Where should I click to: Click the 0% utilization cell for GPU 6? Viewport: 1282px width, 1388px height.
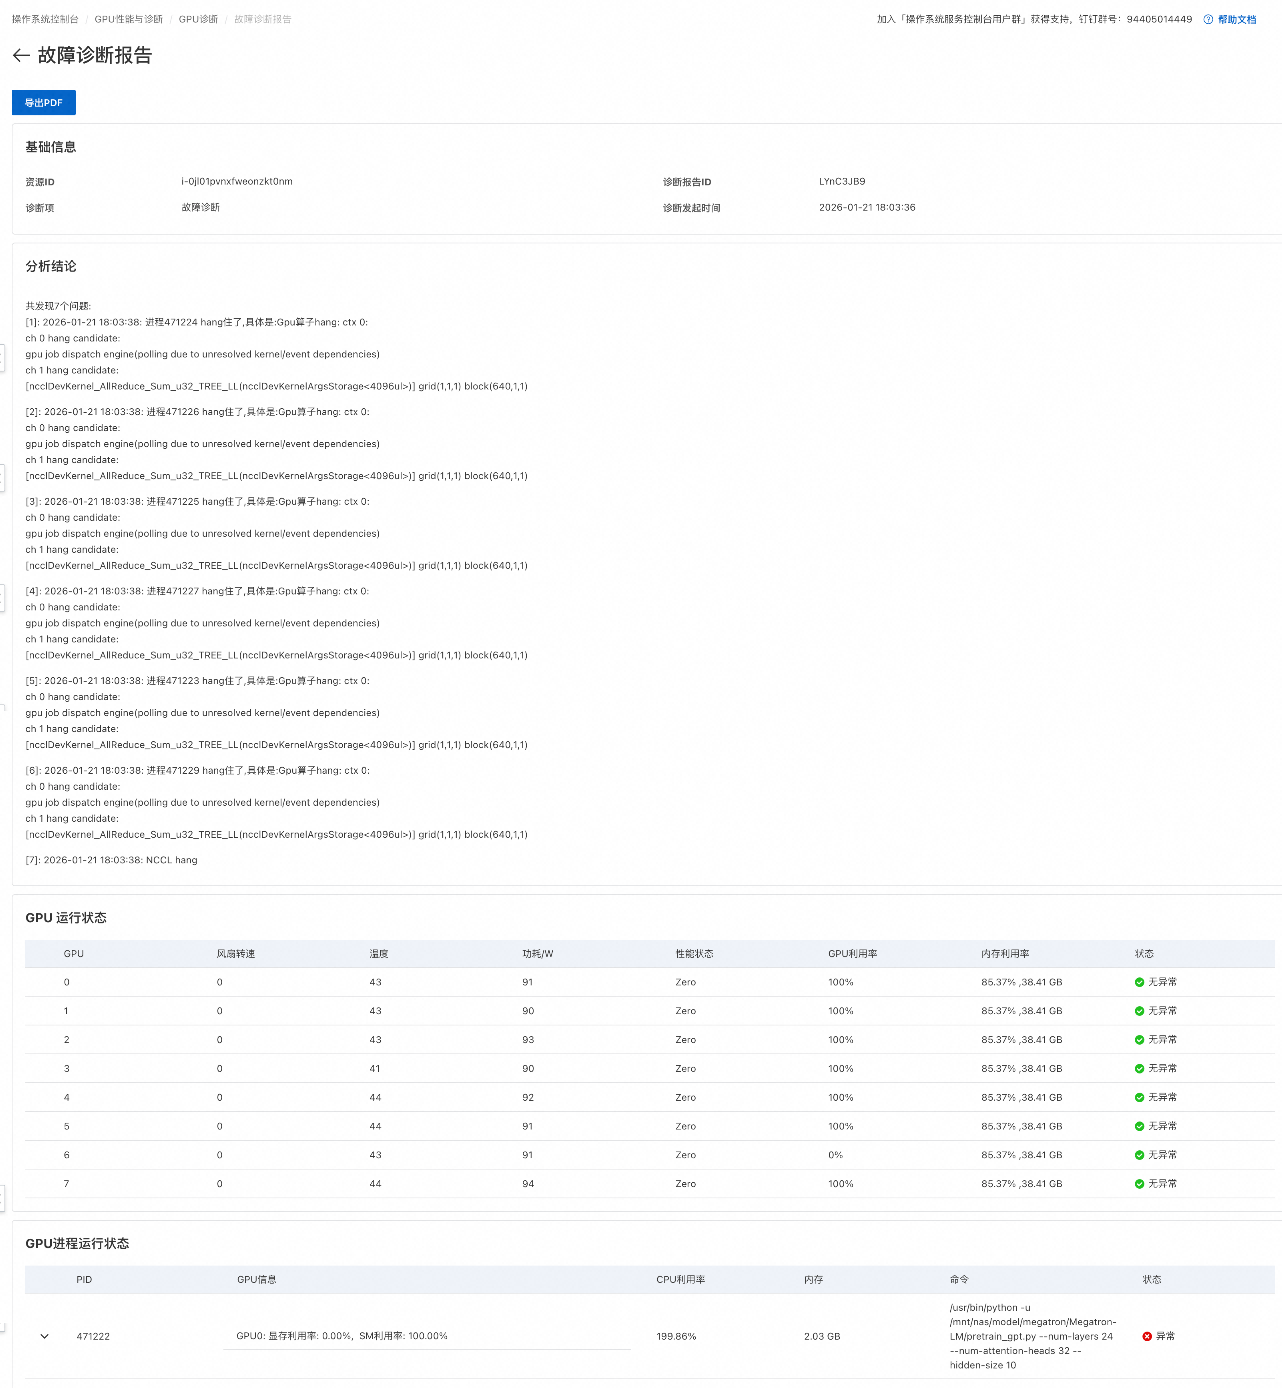(x=835, y=1155)
